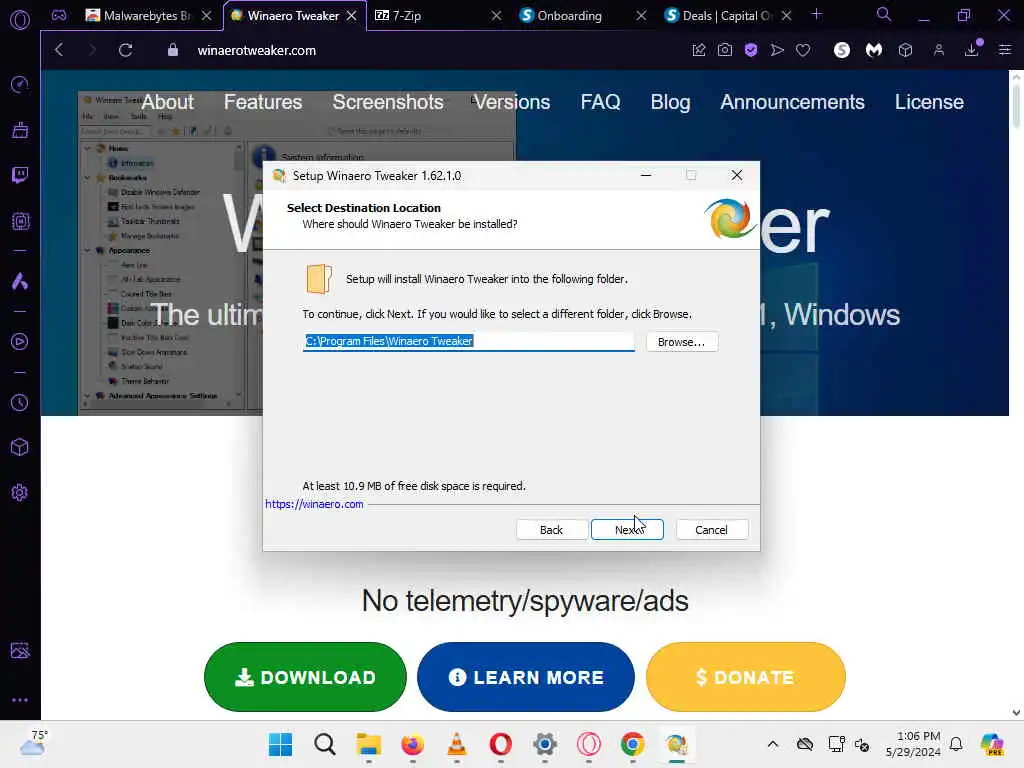Open VLC media player from taskbar

(456, 744)
